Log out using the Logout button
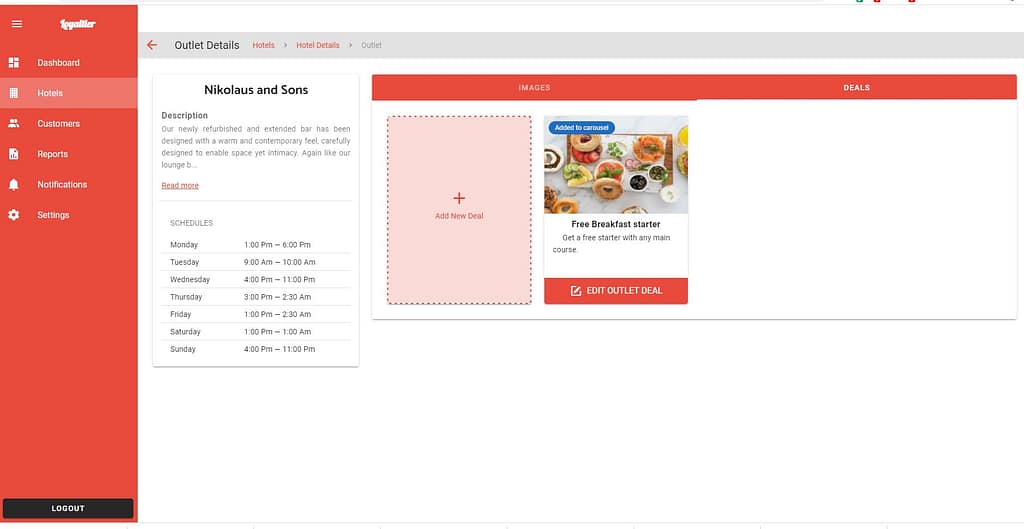This screenshot has width=1024, height=529. point(68,508)
